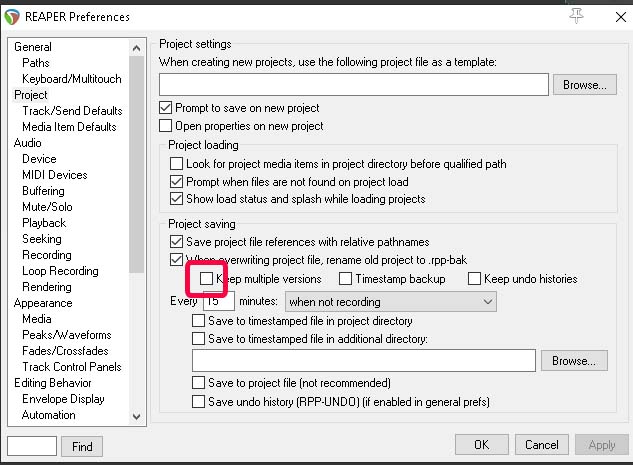Select the Audio category

[x=27, y=143]
